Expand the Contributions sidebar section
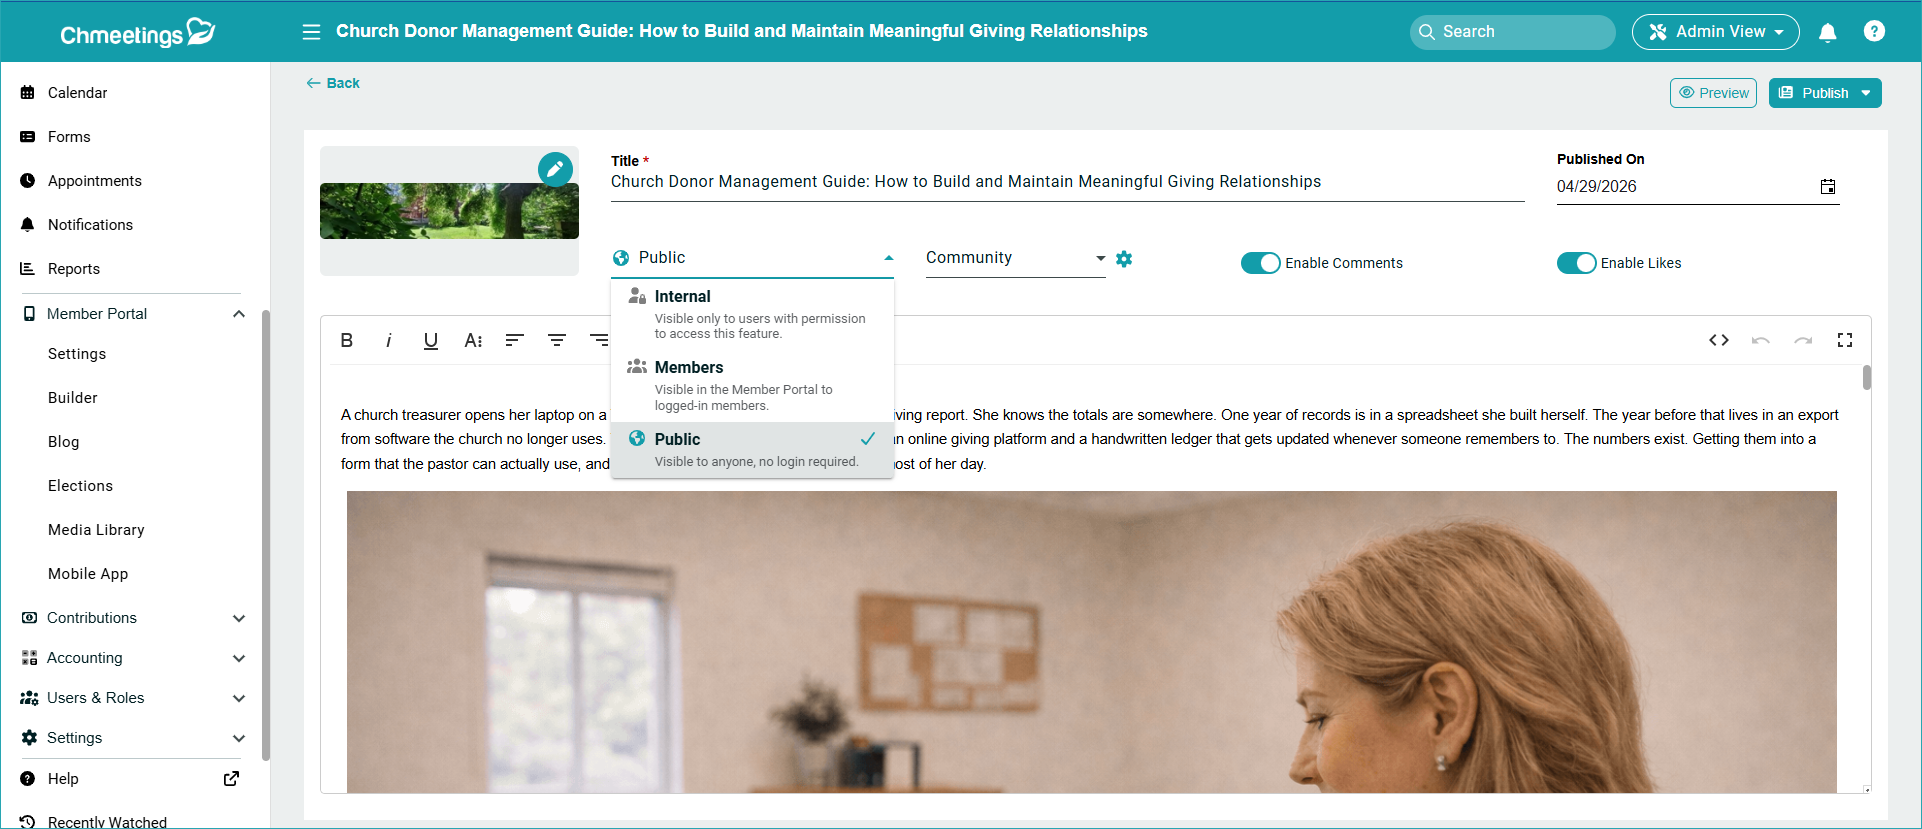Image resolution: width=1922 pixels, height=829 pixels. 134,618
